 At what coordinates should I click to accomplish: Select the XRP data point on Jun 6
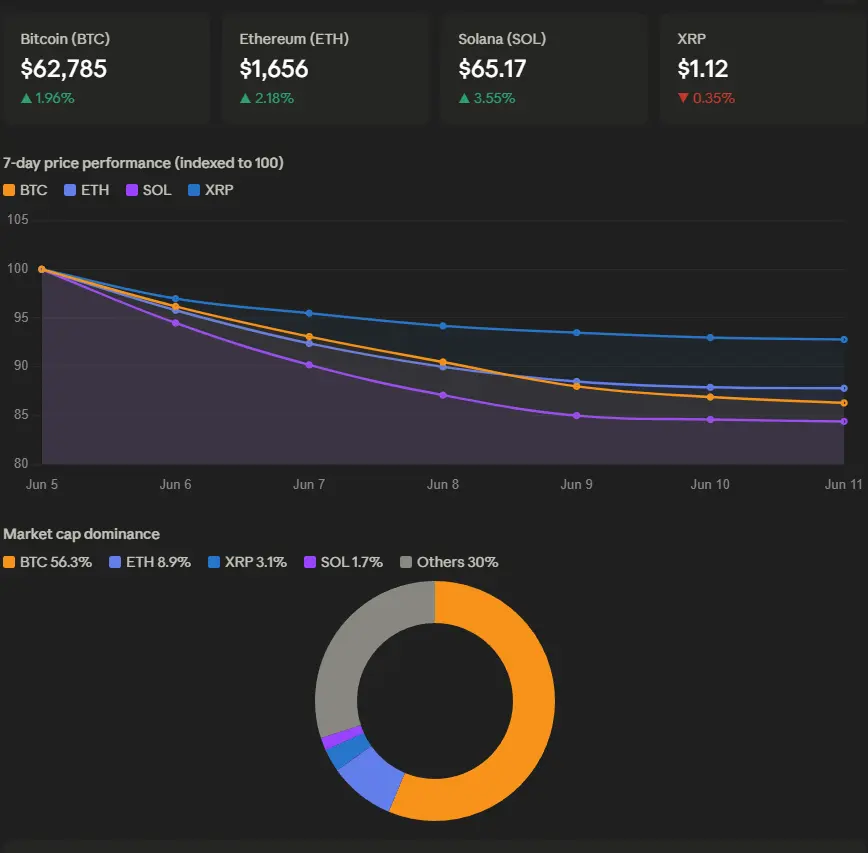[x=175, y=299]
